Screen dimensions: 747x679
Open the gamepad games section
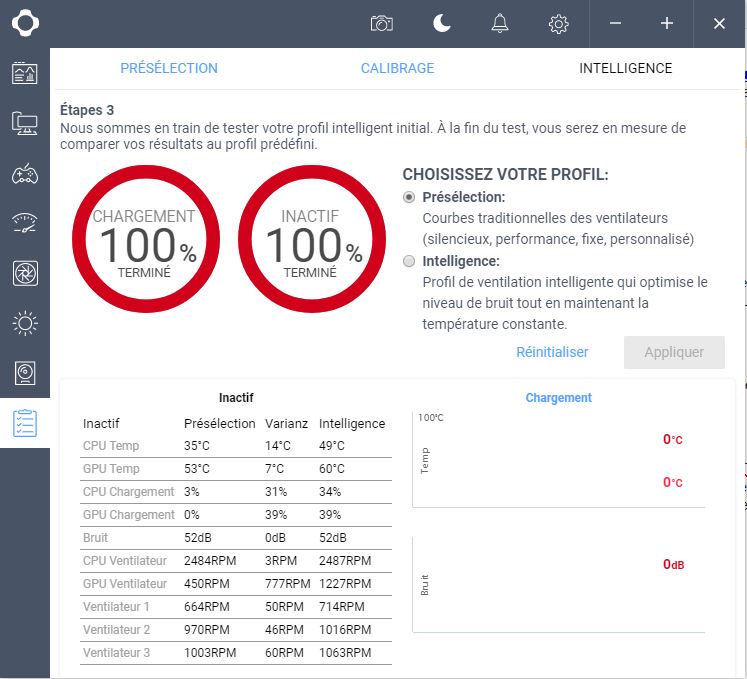coord(25,174)
